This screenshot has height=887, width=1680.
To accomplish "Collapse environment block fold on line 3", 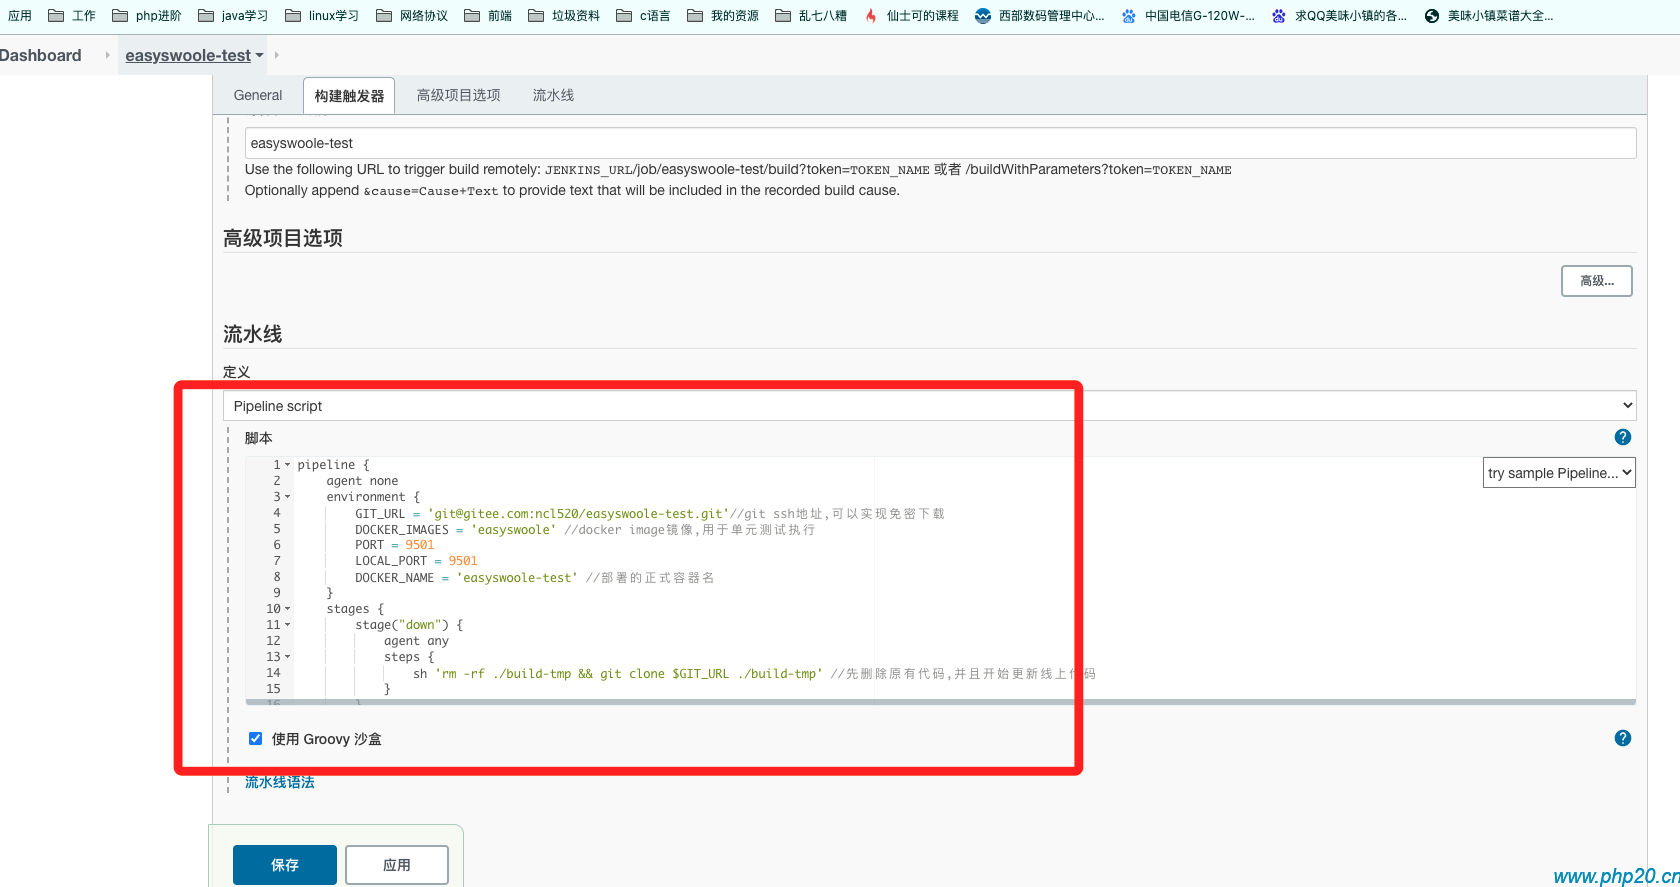I will coord(288,497).
